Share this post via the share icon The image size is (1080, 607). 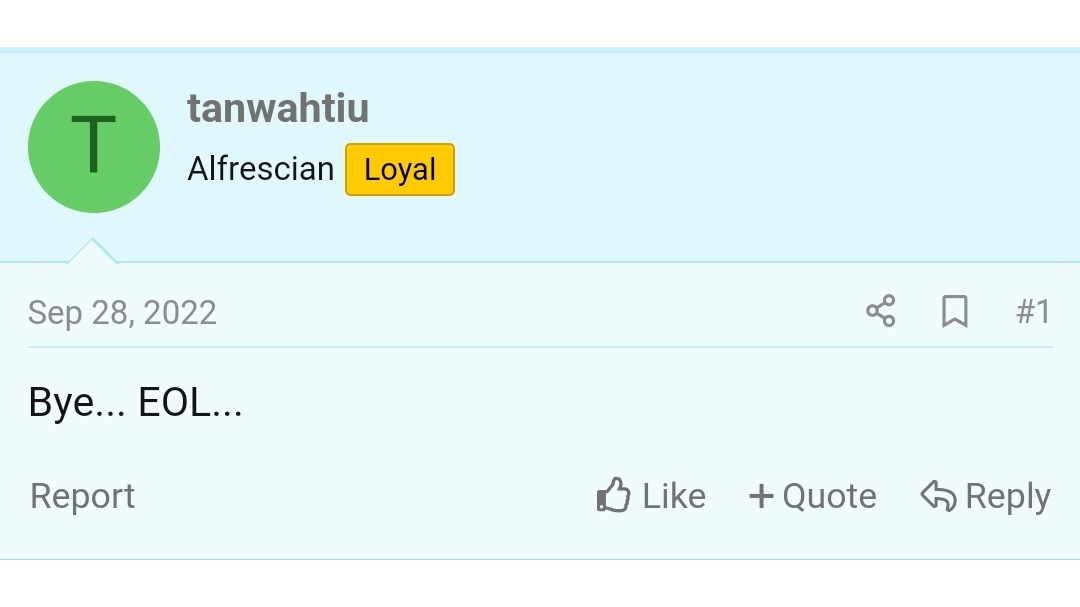point(880,311)
